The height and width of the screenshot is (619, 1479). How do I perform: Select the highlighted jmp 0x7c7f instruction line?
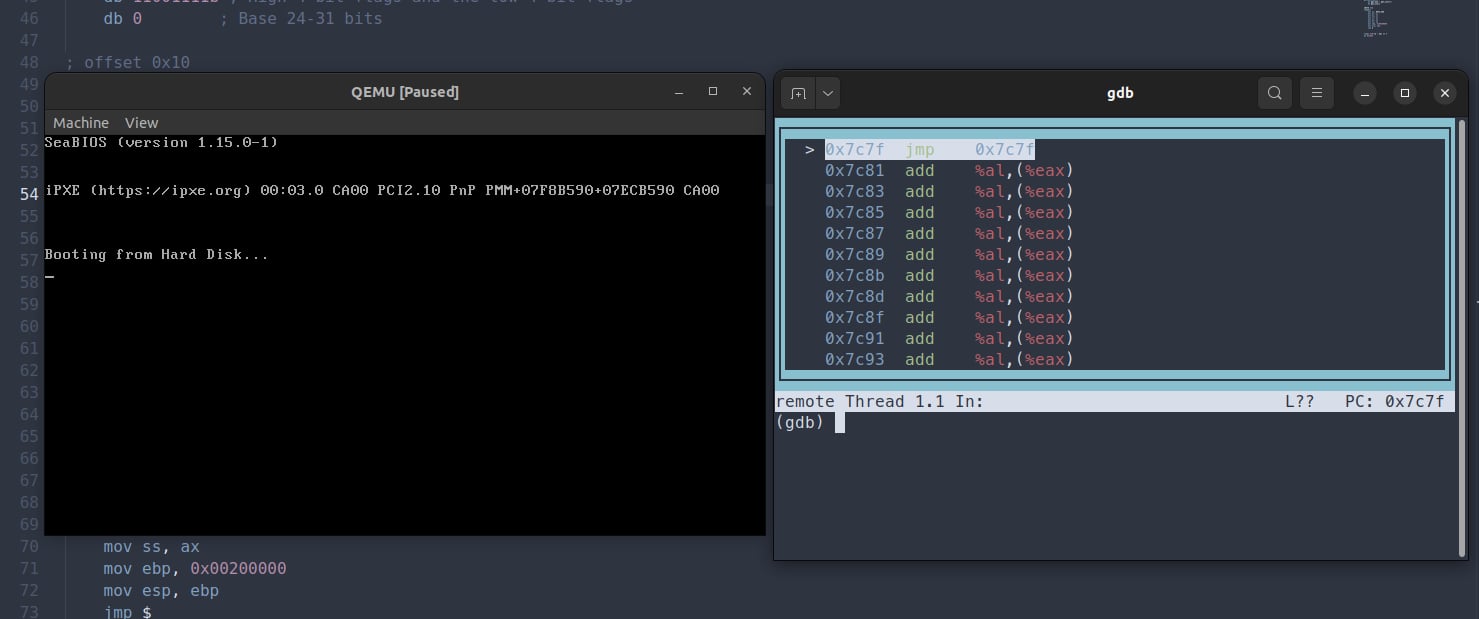point(929,150)
